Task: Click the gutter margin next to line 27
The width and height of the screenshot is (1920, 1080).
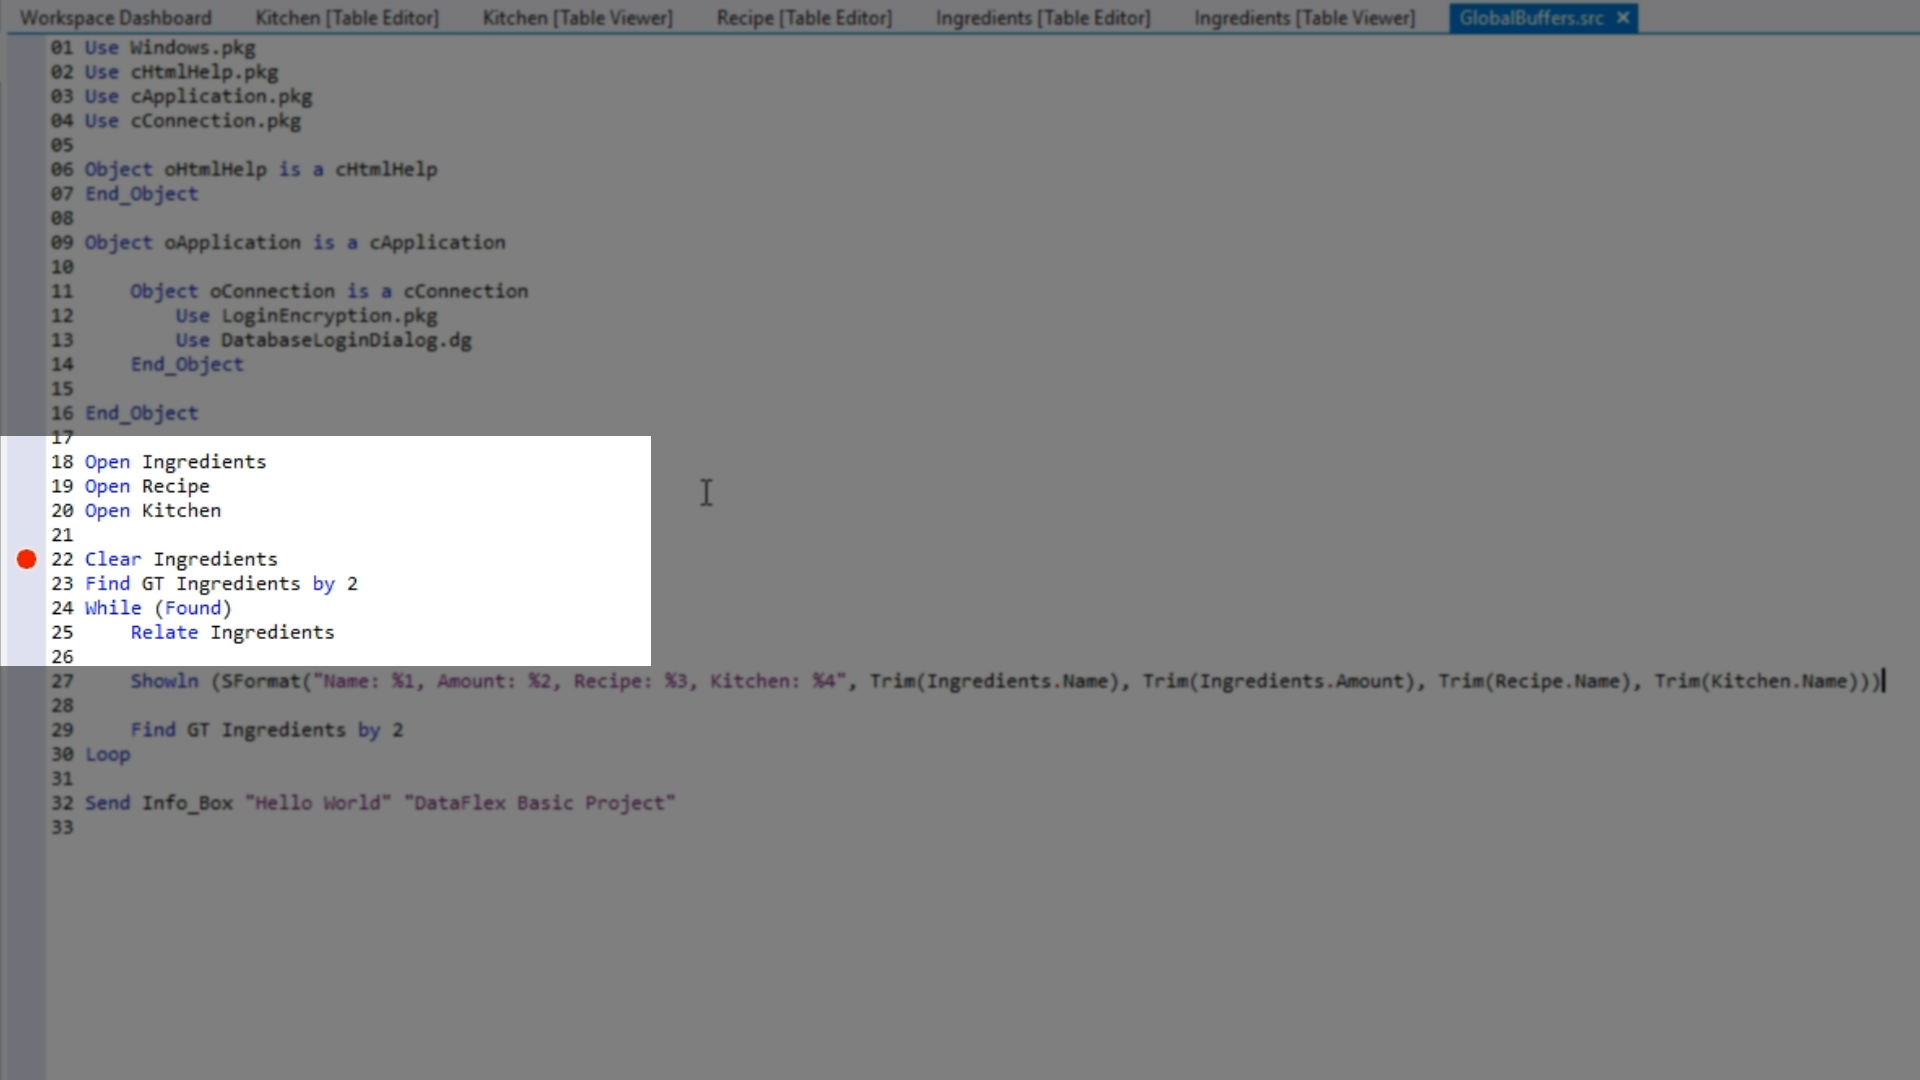Action: coord(27,681)
